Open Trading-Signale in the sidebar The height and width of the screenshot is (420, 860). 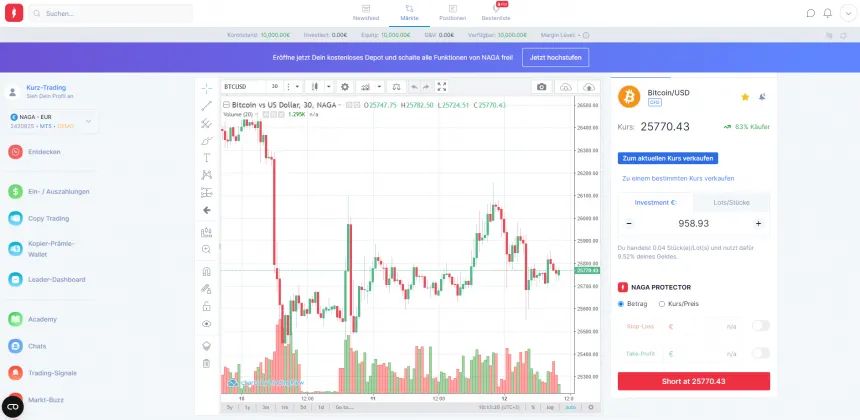tap(52, 373)
